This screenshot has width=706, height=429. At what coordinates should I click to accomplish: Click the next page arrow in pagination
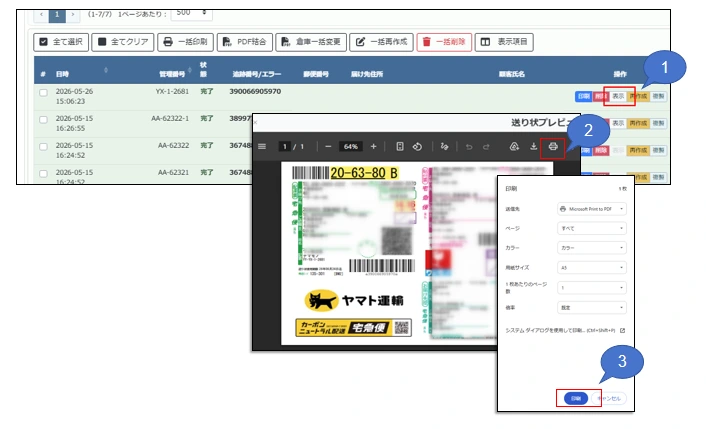72,15
